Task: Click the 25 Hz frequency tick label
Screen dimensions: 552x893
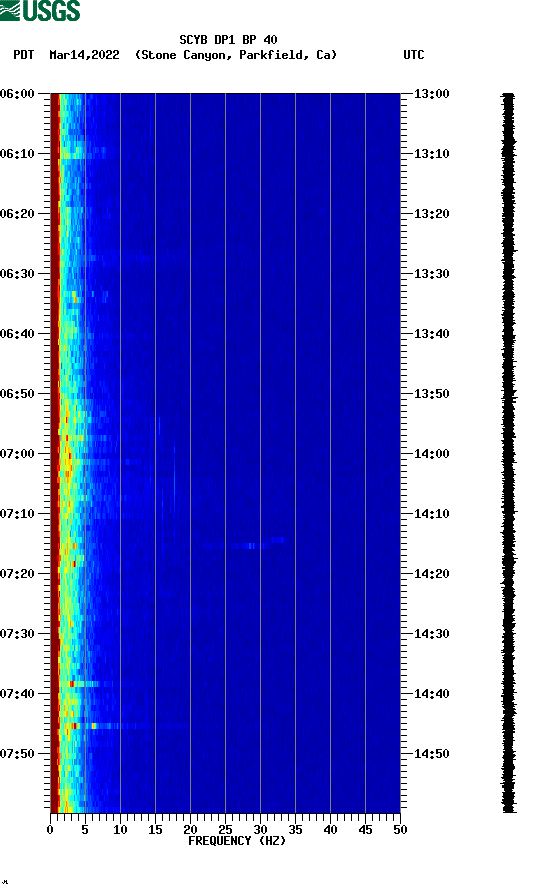Action: [225, 830]
